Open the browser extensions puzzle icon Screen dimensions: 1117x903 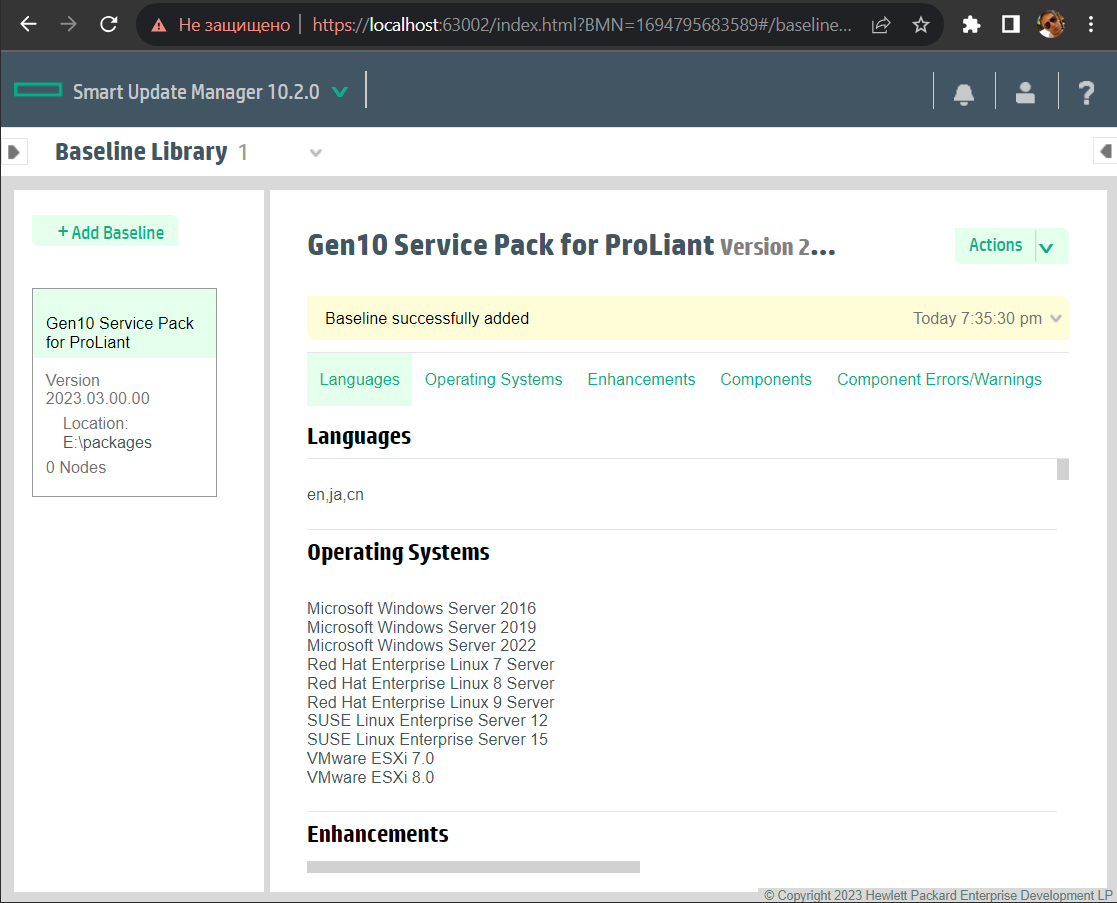coord(971,25)
